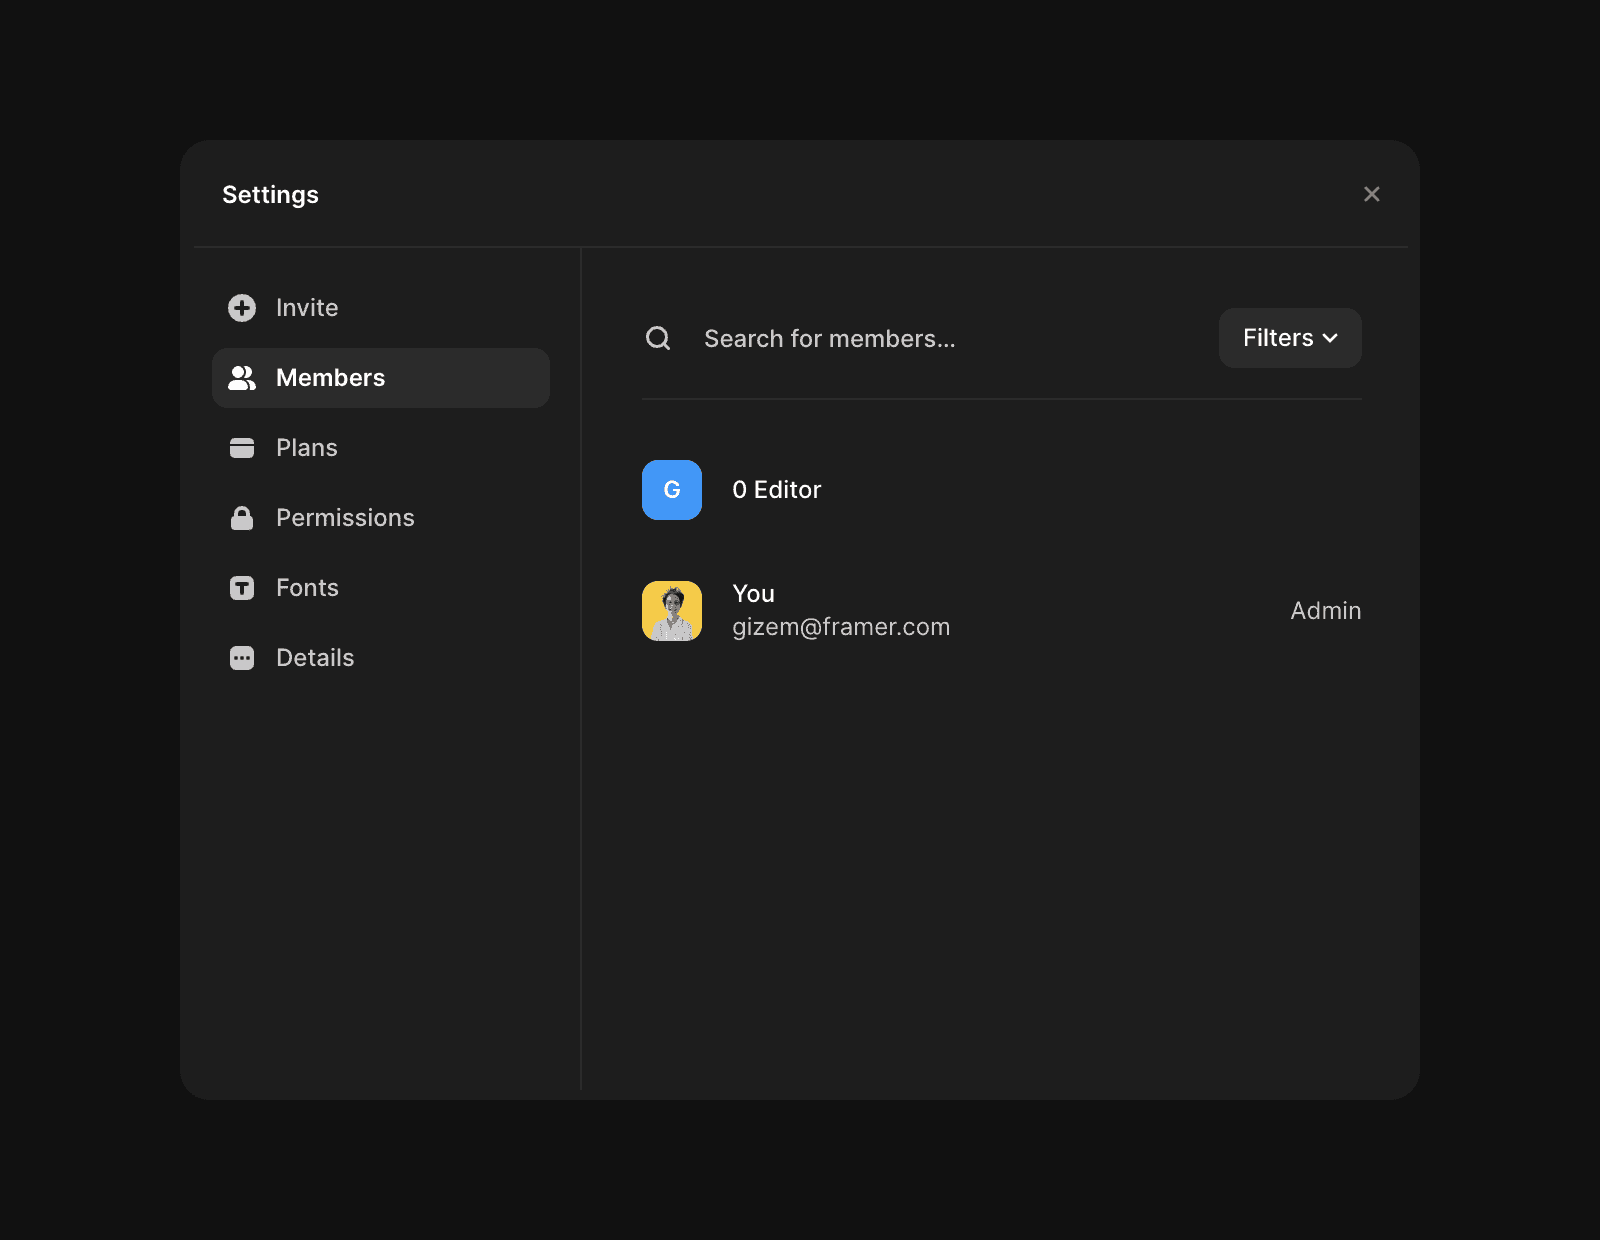Expand the chevron on the Filters button
This screenshot has width=1600, height=1240.
pyautogui.click(x=1331, y=338)
